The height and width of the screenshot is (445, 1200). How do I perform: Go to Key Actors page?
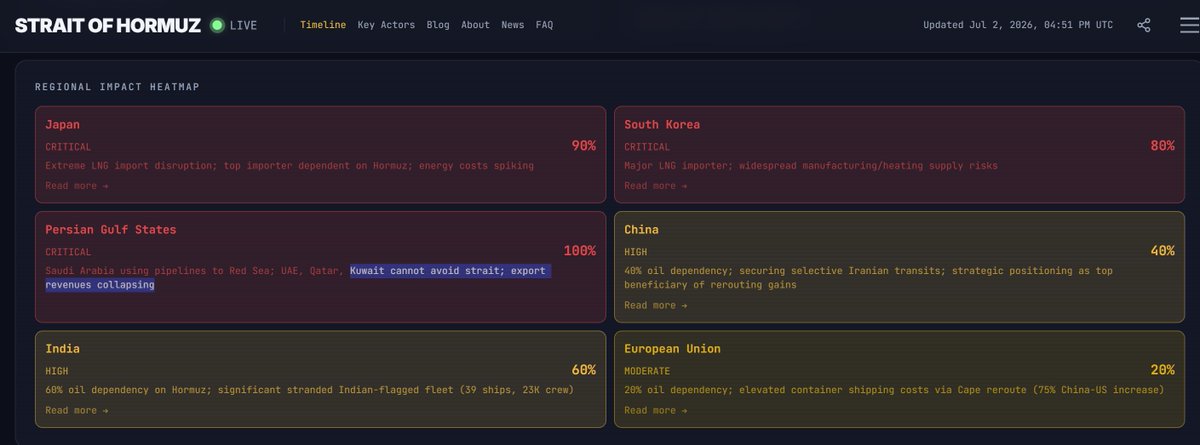click(386, 25)
